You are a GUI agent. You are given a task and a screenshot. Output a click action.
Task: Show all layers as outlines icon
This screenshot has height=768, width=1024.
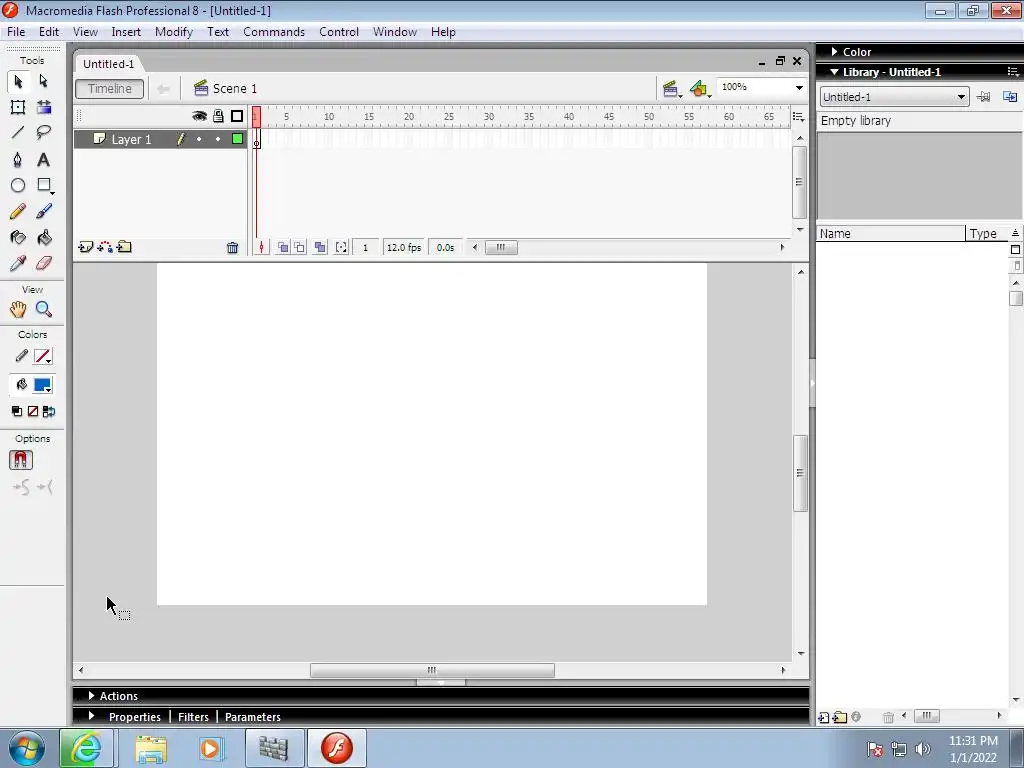tap(237, 116)
